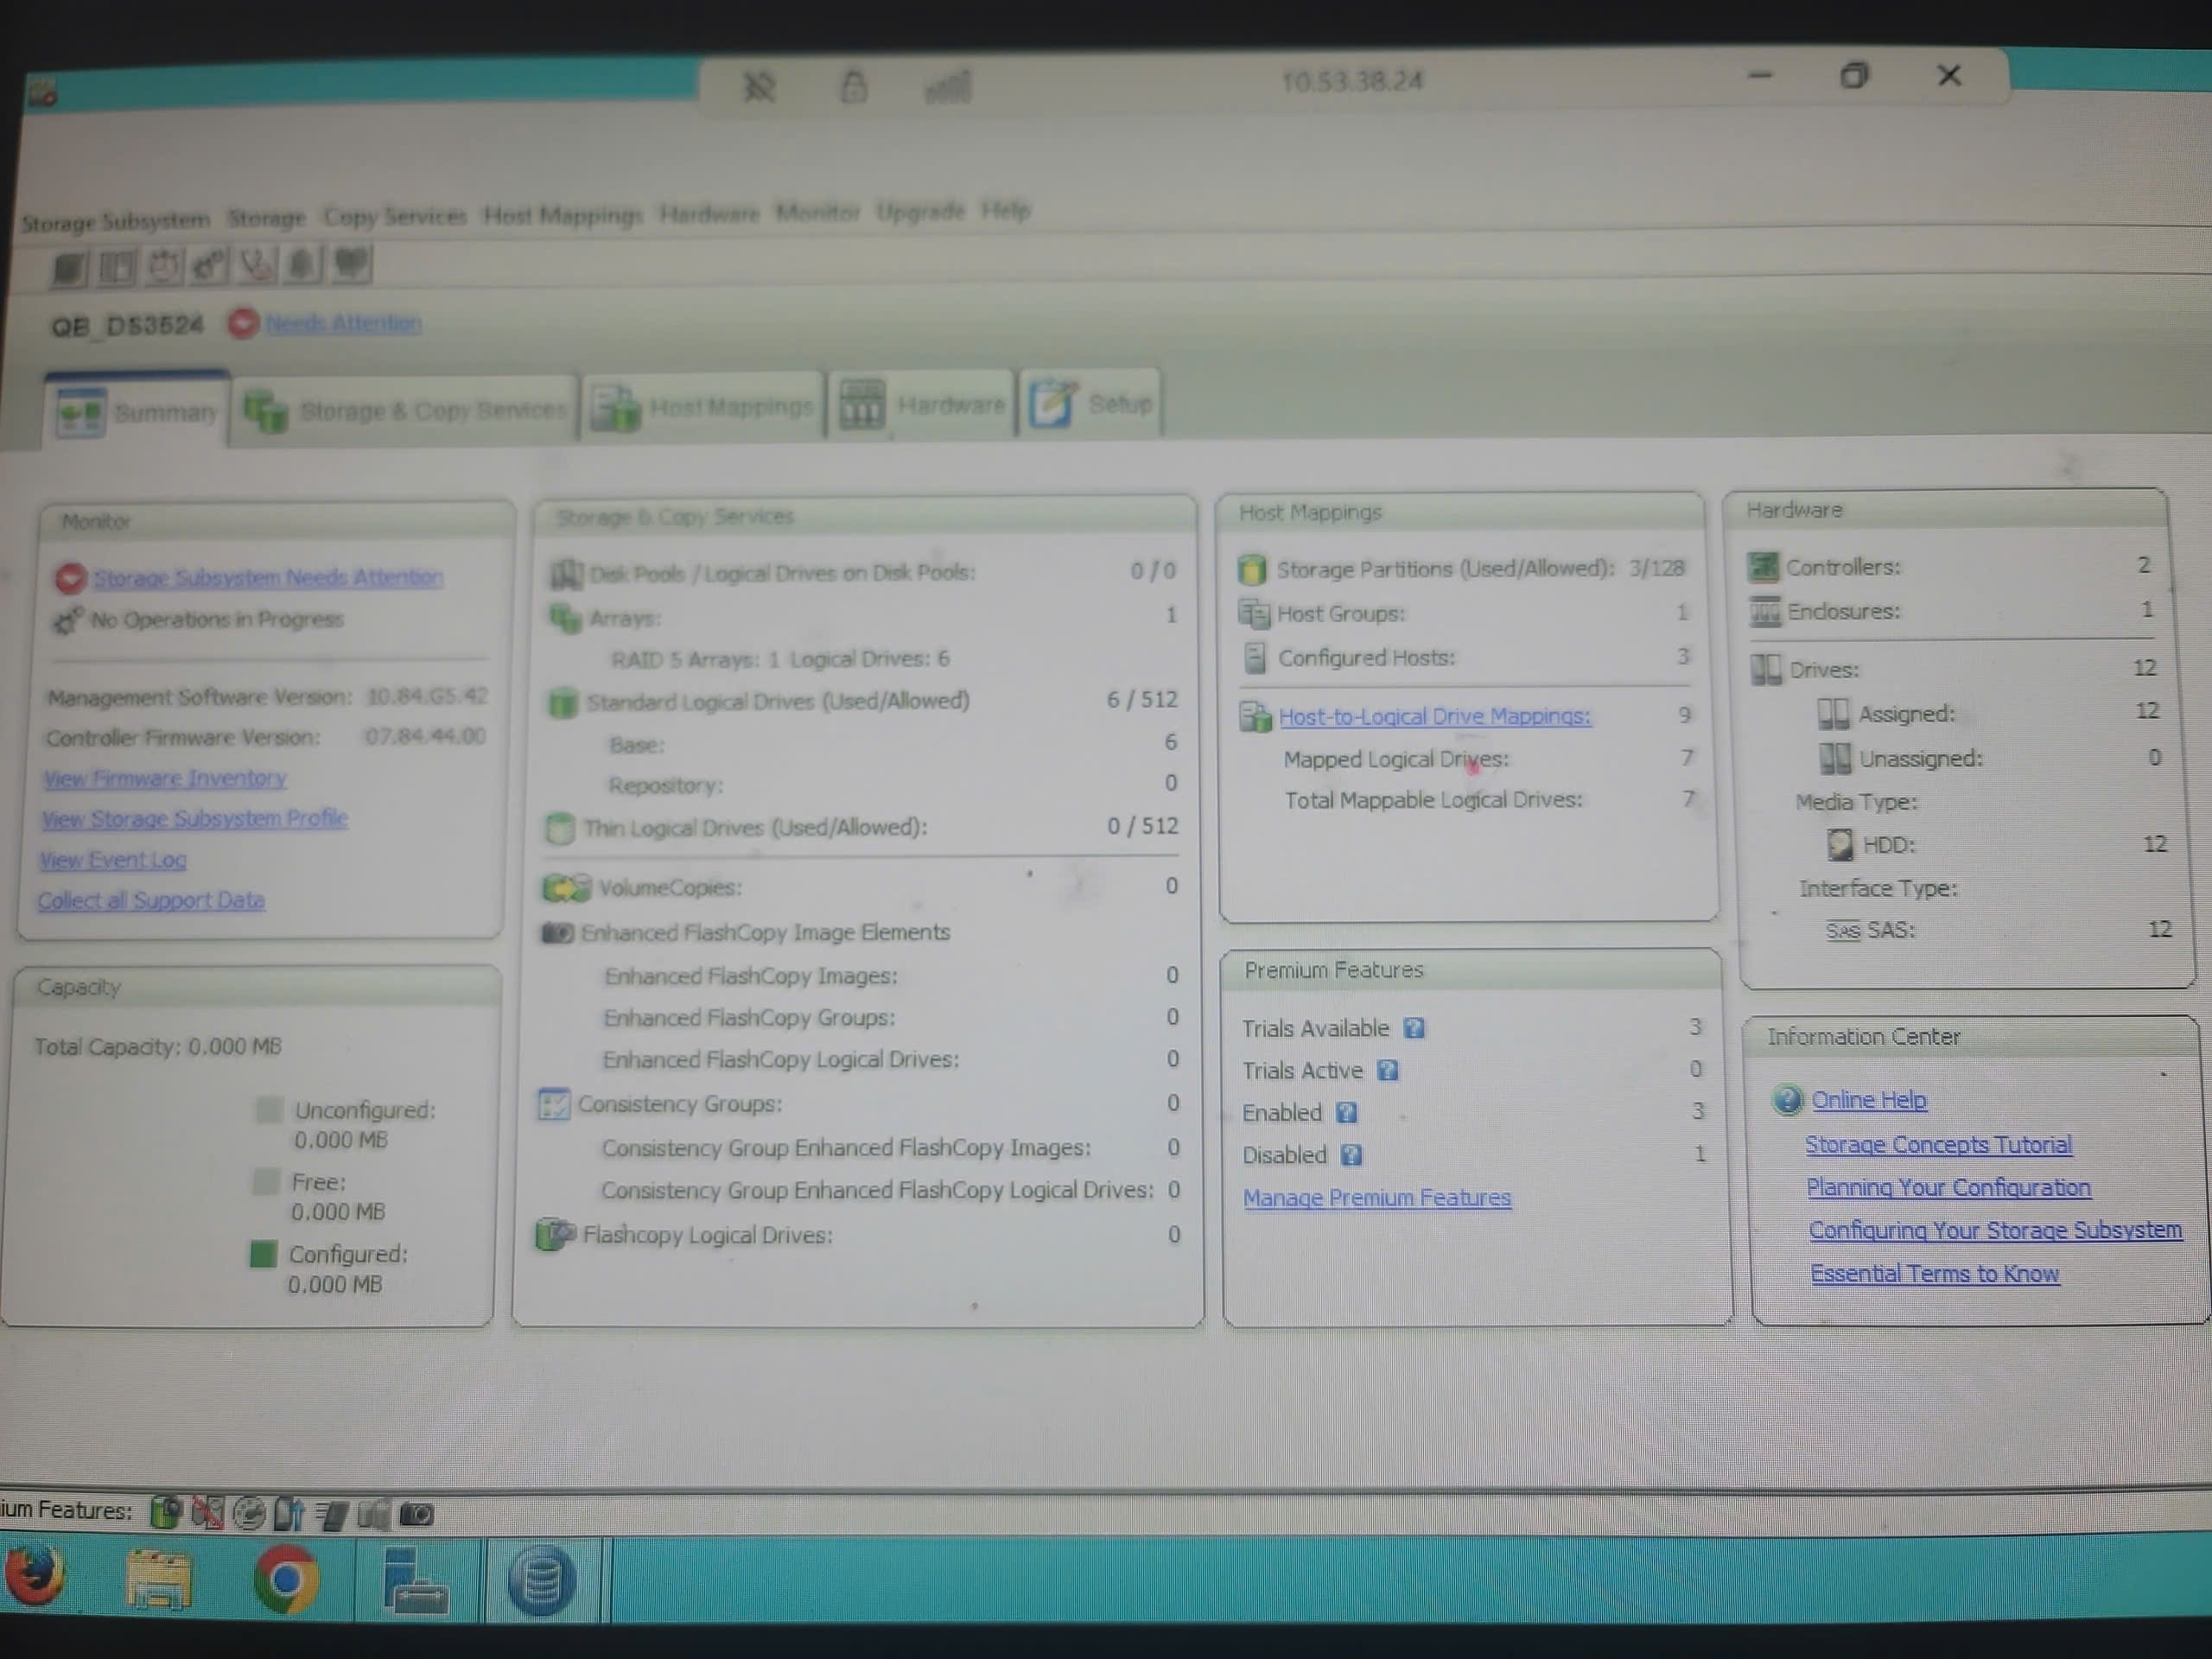Open the Copy Services menu
Viewport: 2212px width, 1659px height.
coord(395,216)
